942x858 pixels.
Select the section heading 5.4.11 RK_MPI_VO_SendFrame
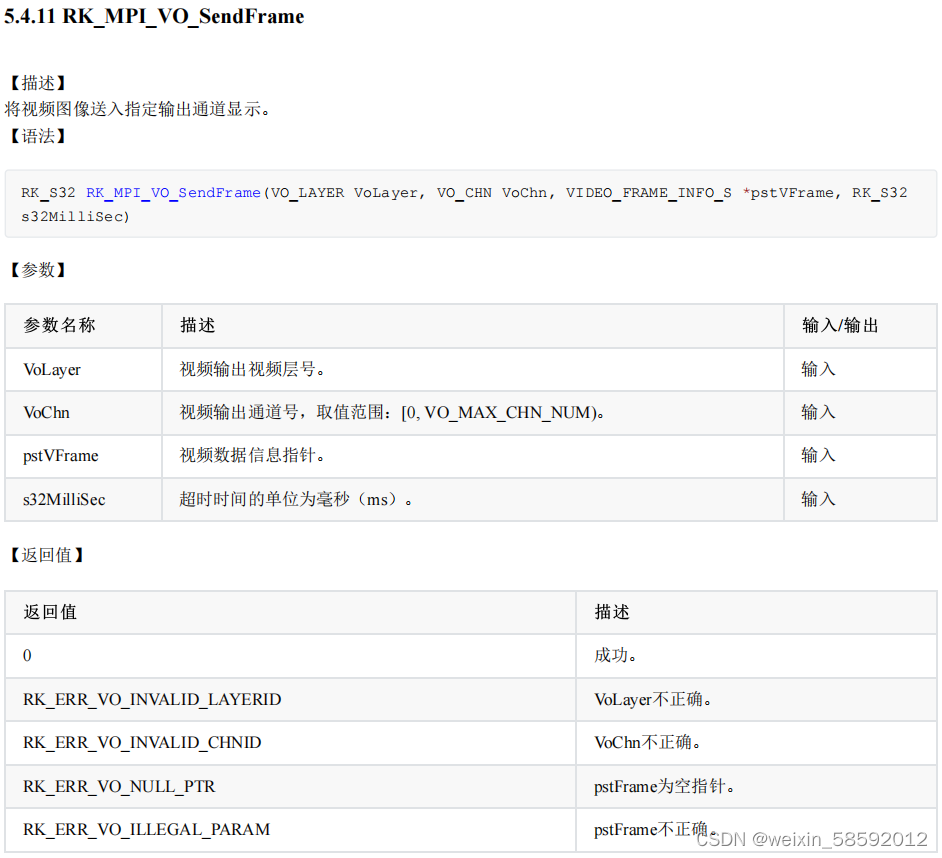152,17
